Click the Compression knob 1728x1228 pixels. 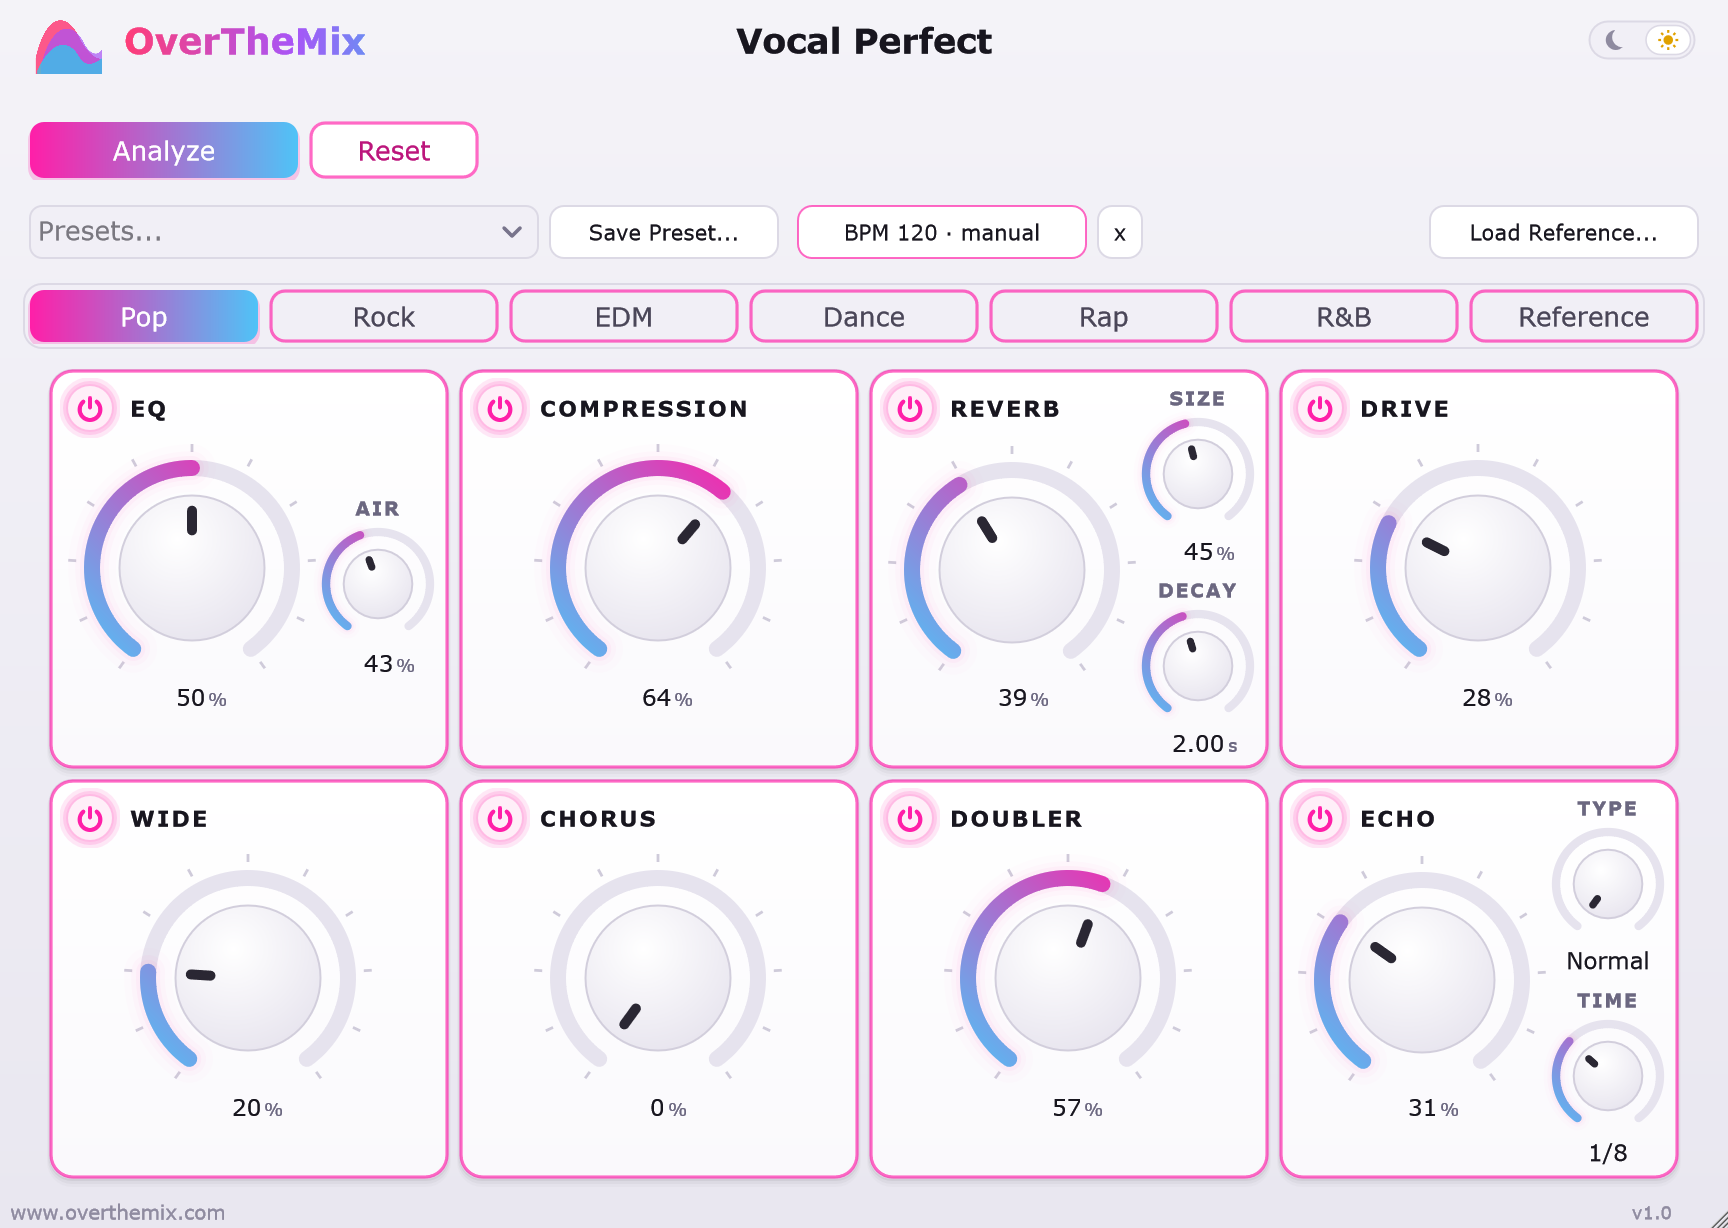pyautogui.click(x=658, y=568)
